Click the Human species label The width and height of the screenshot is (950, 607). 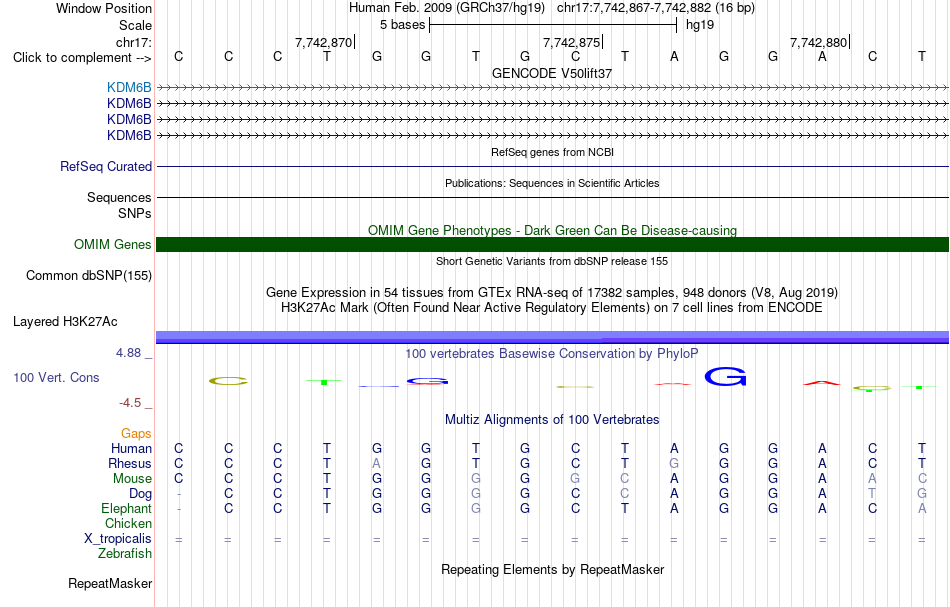click(x=131, y=448)
